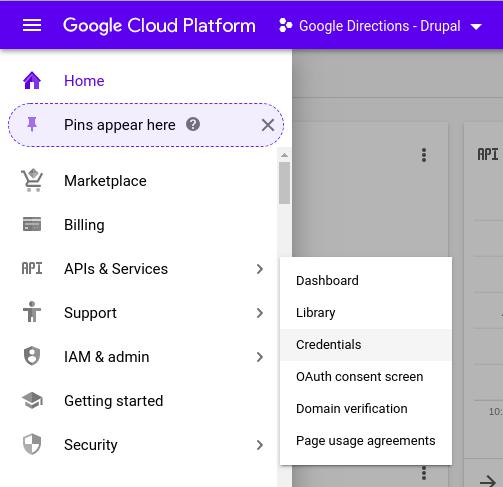The height and width of the screenshot is (487, 503).
Task: Click the Getting started graduation cap icon
Action: [32, 400]
